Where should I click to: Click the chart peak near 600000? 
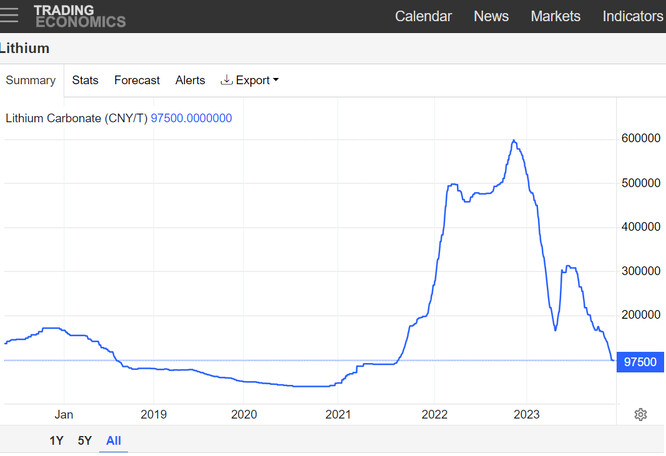pos(514,141)
